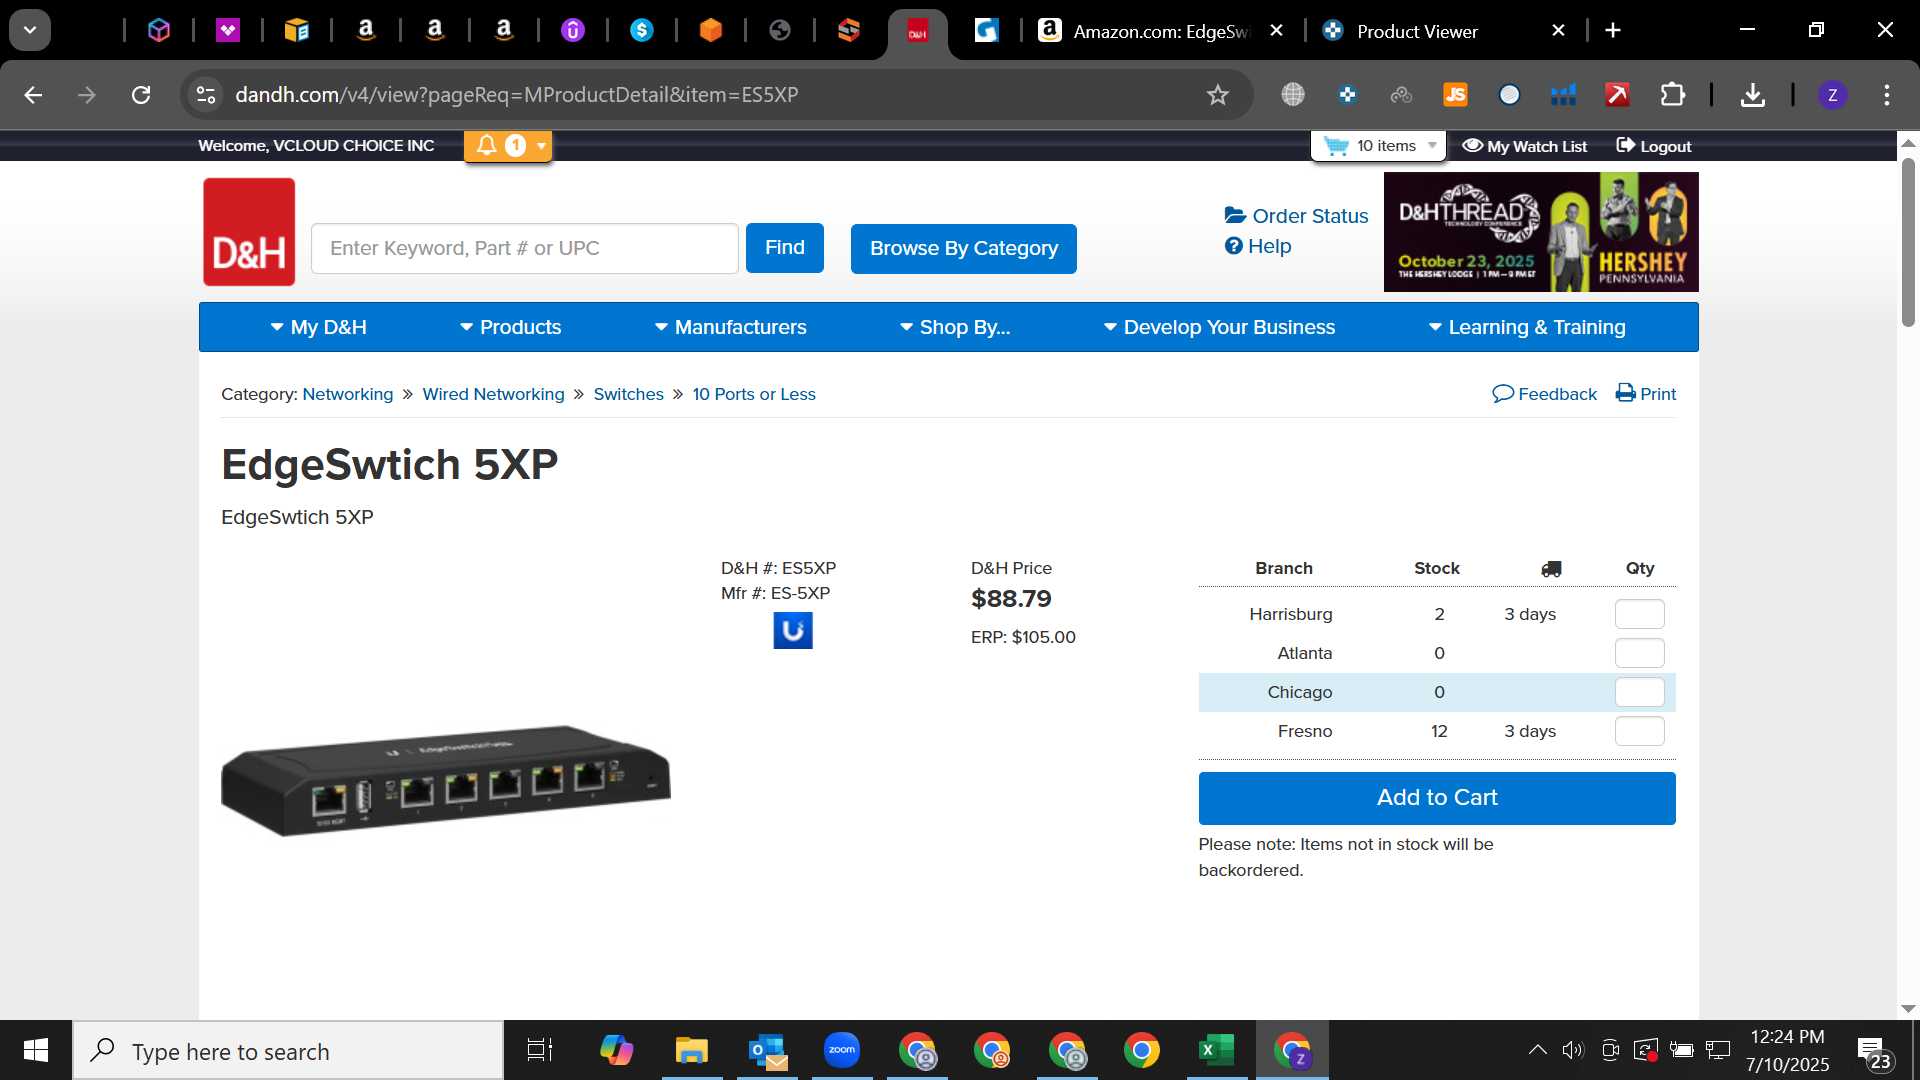The height and width of the screenshot is (1080, 1920).
Task: Click the Find button
Action: [785, 248]
